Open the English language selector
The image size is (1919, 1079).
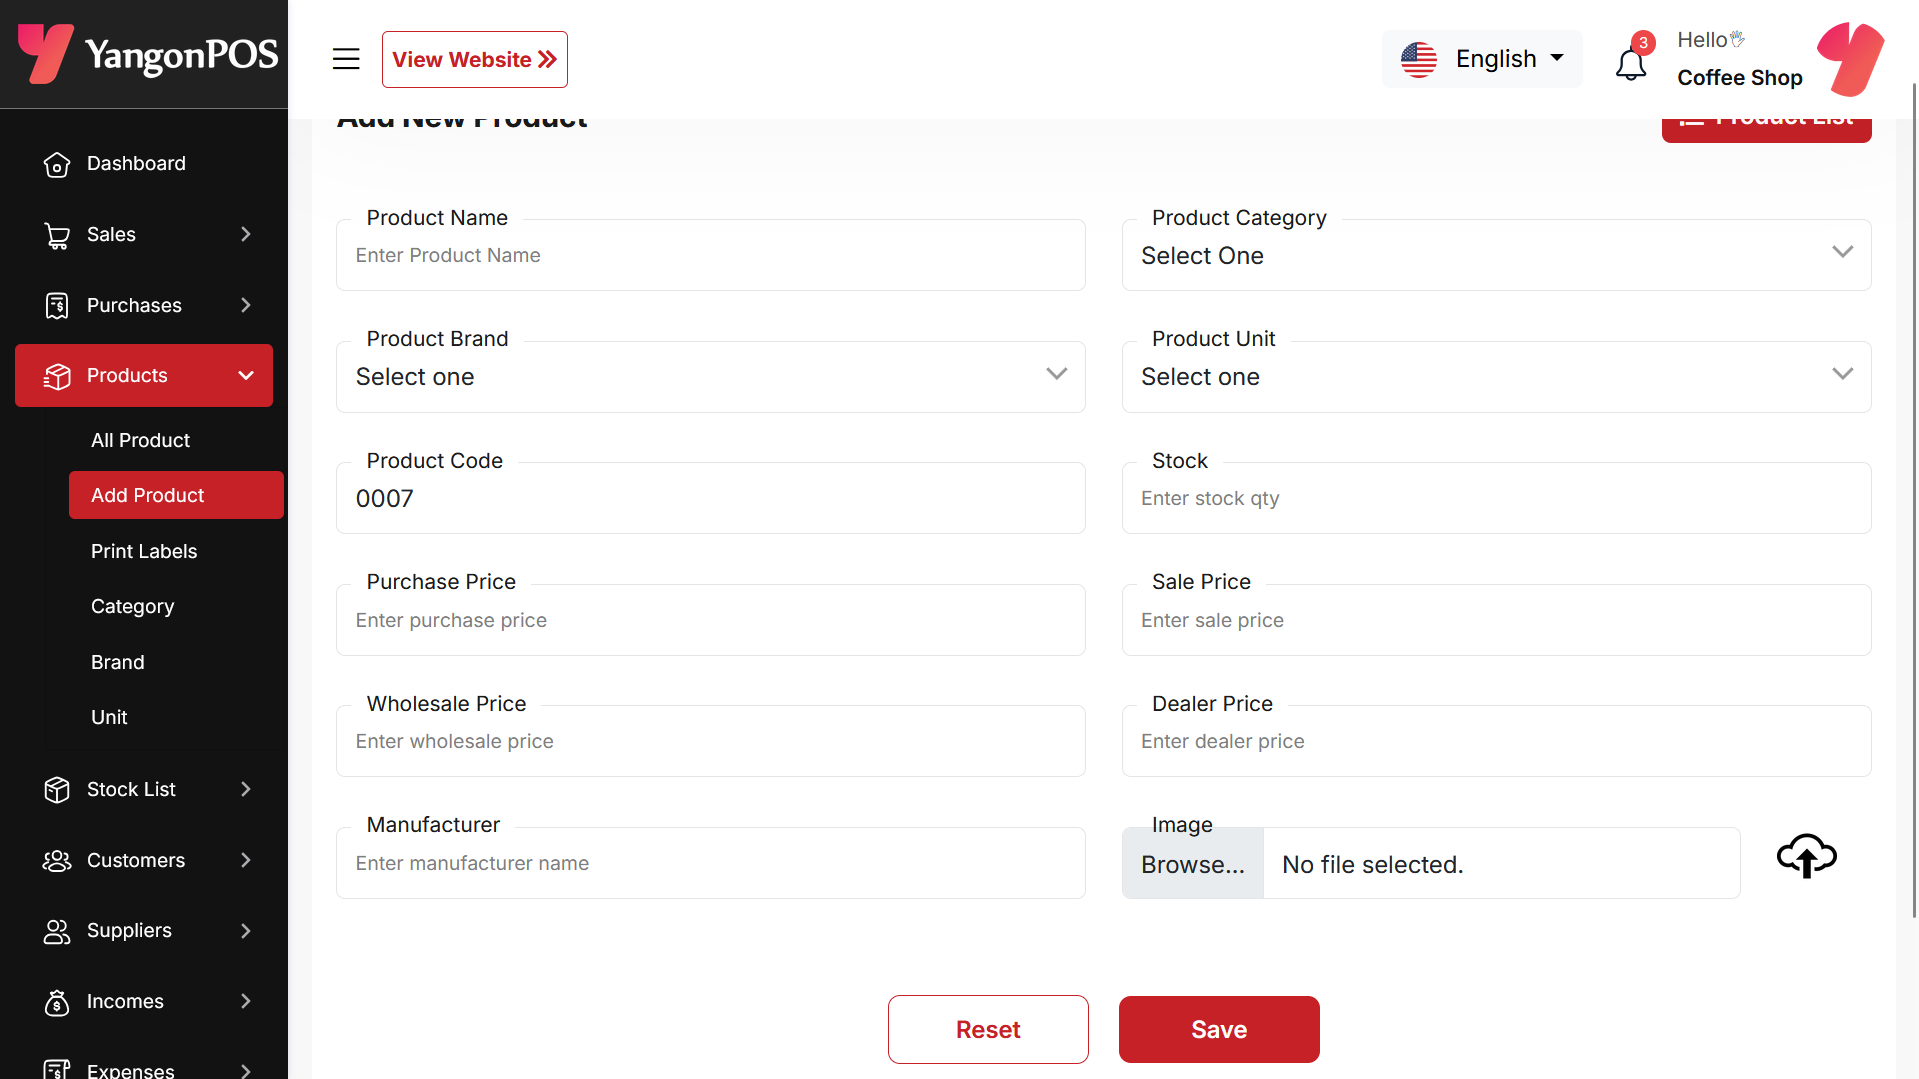1481,59
